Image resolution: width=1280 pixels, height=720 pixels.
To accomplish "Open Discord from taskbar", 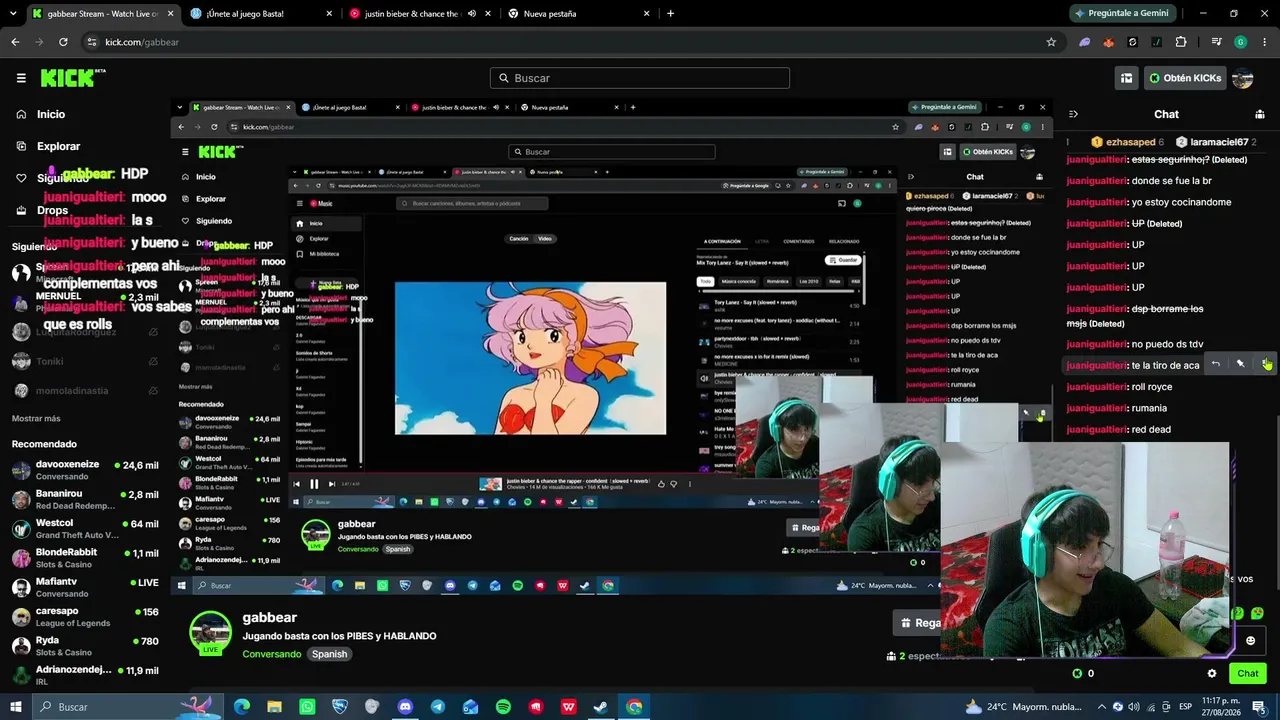I will coord(405,707).
